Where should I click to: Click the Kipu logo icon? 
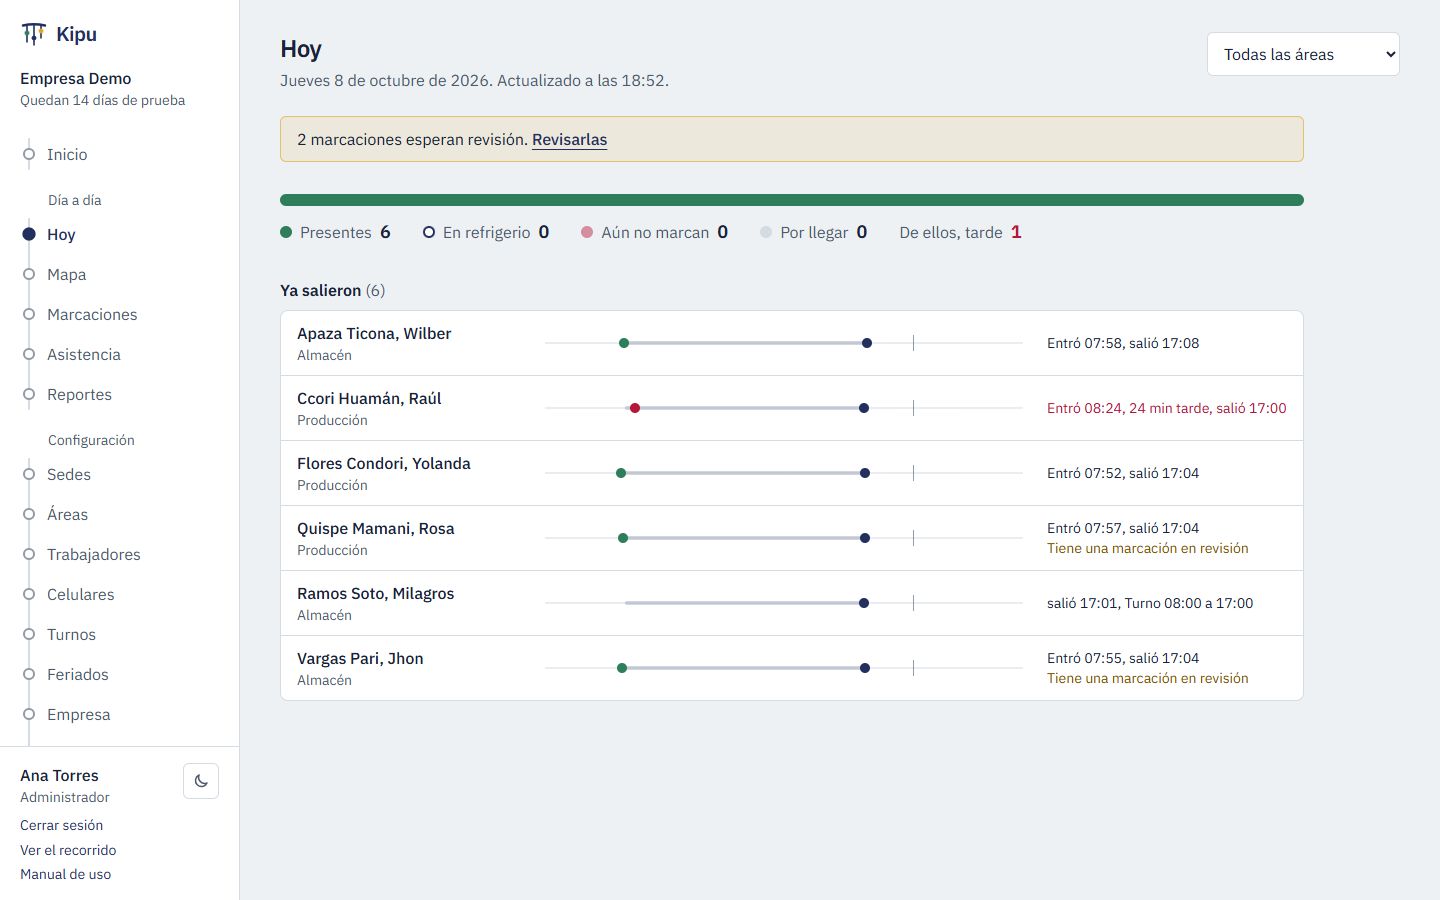[34, 34]
